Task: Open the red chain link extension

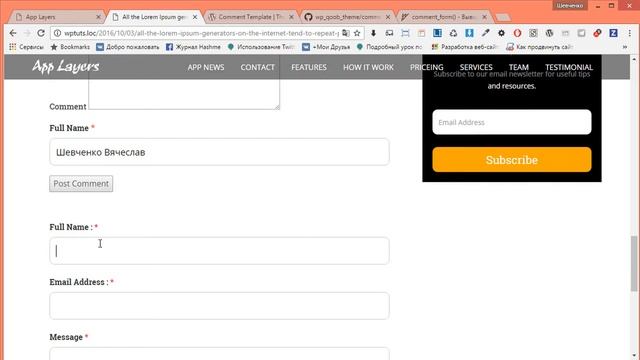Action: pyautogui.click(x=597, y=33)
